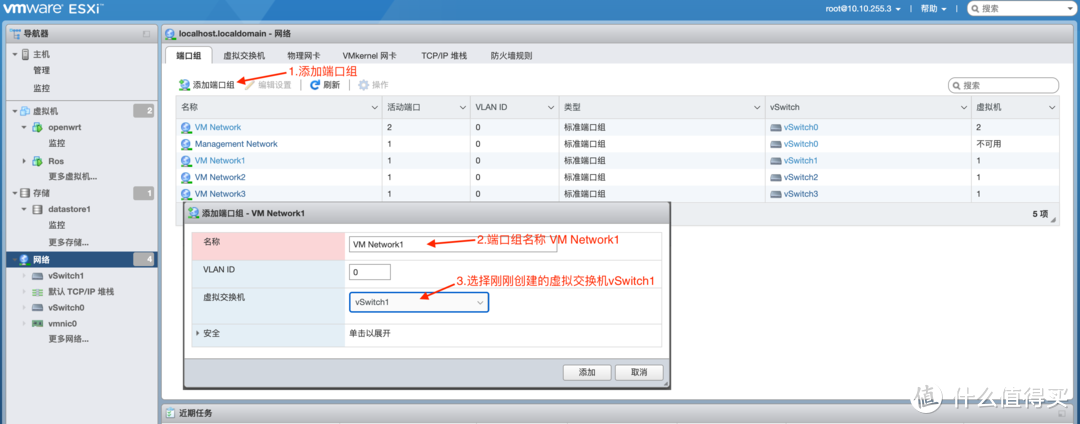Click the Ros VM icon
The image size is (1080, 424).
38,161
